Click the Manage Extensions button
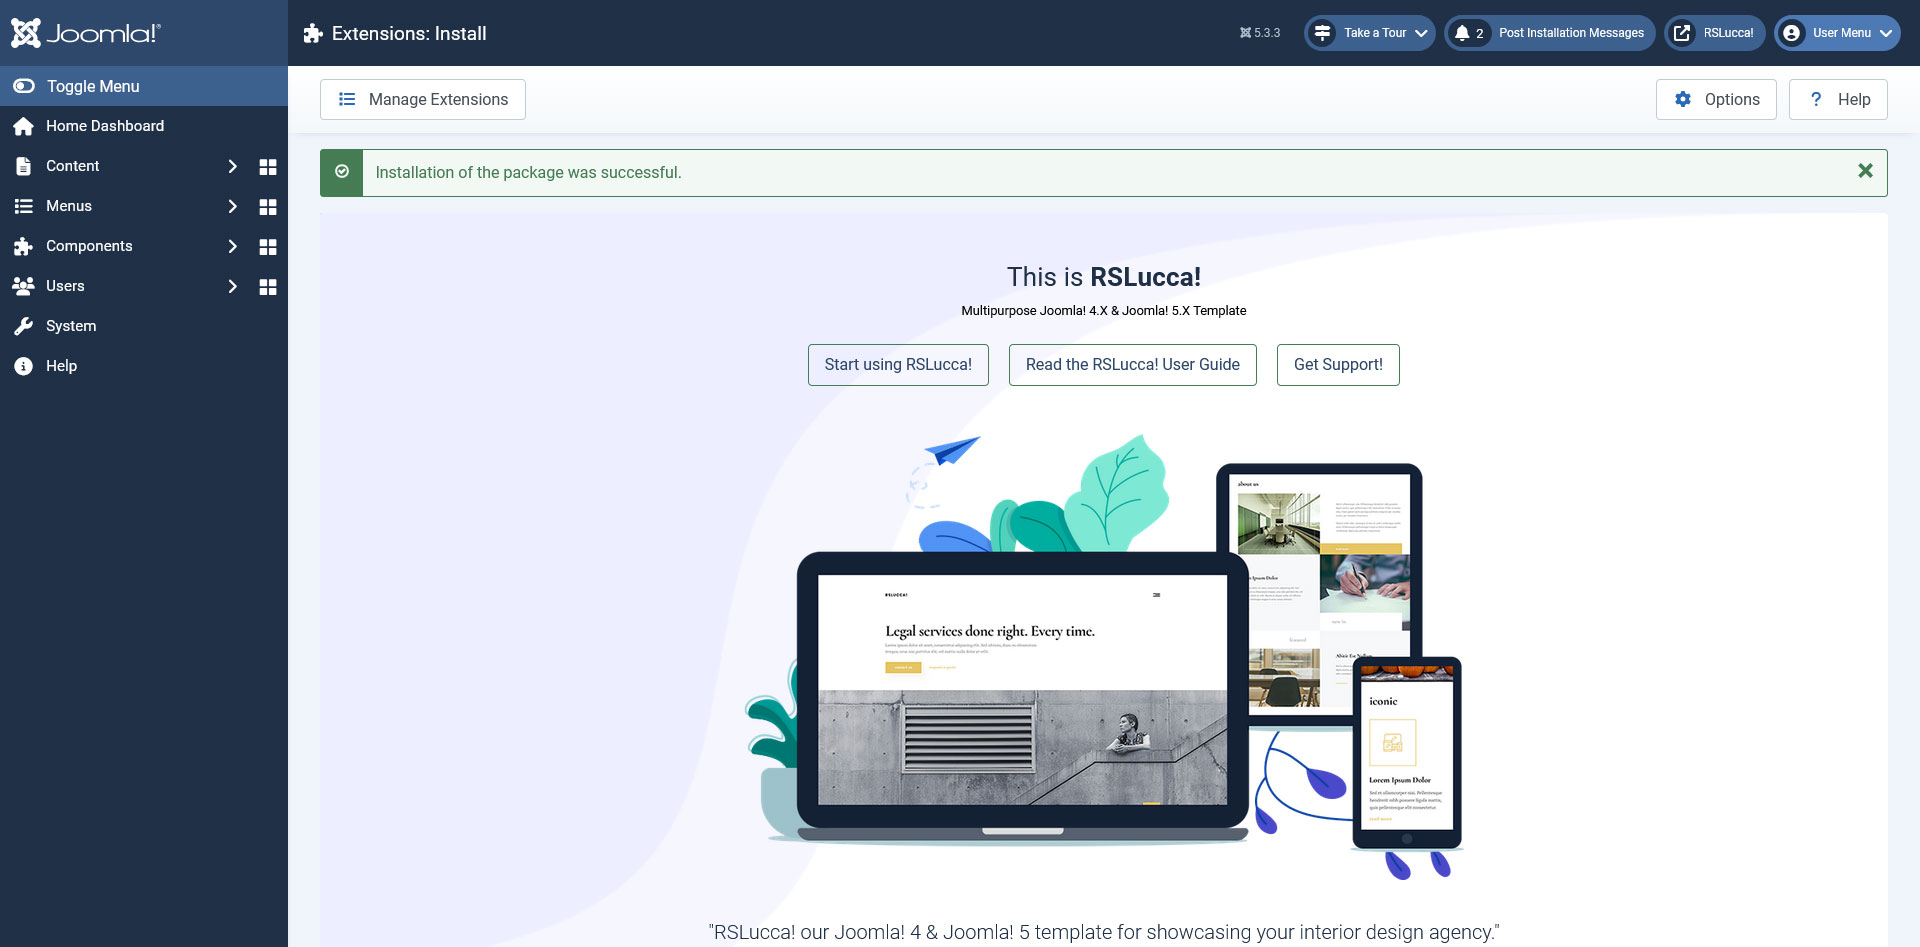The height and width of the screenshot is (947, 1920). click(422, 100)
